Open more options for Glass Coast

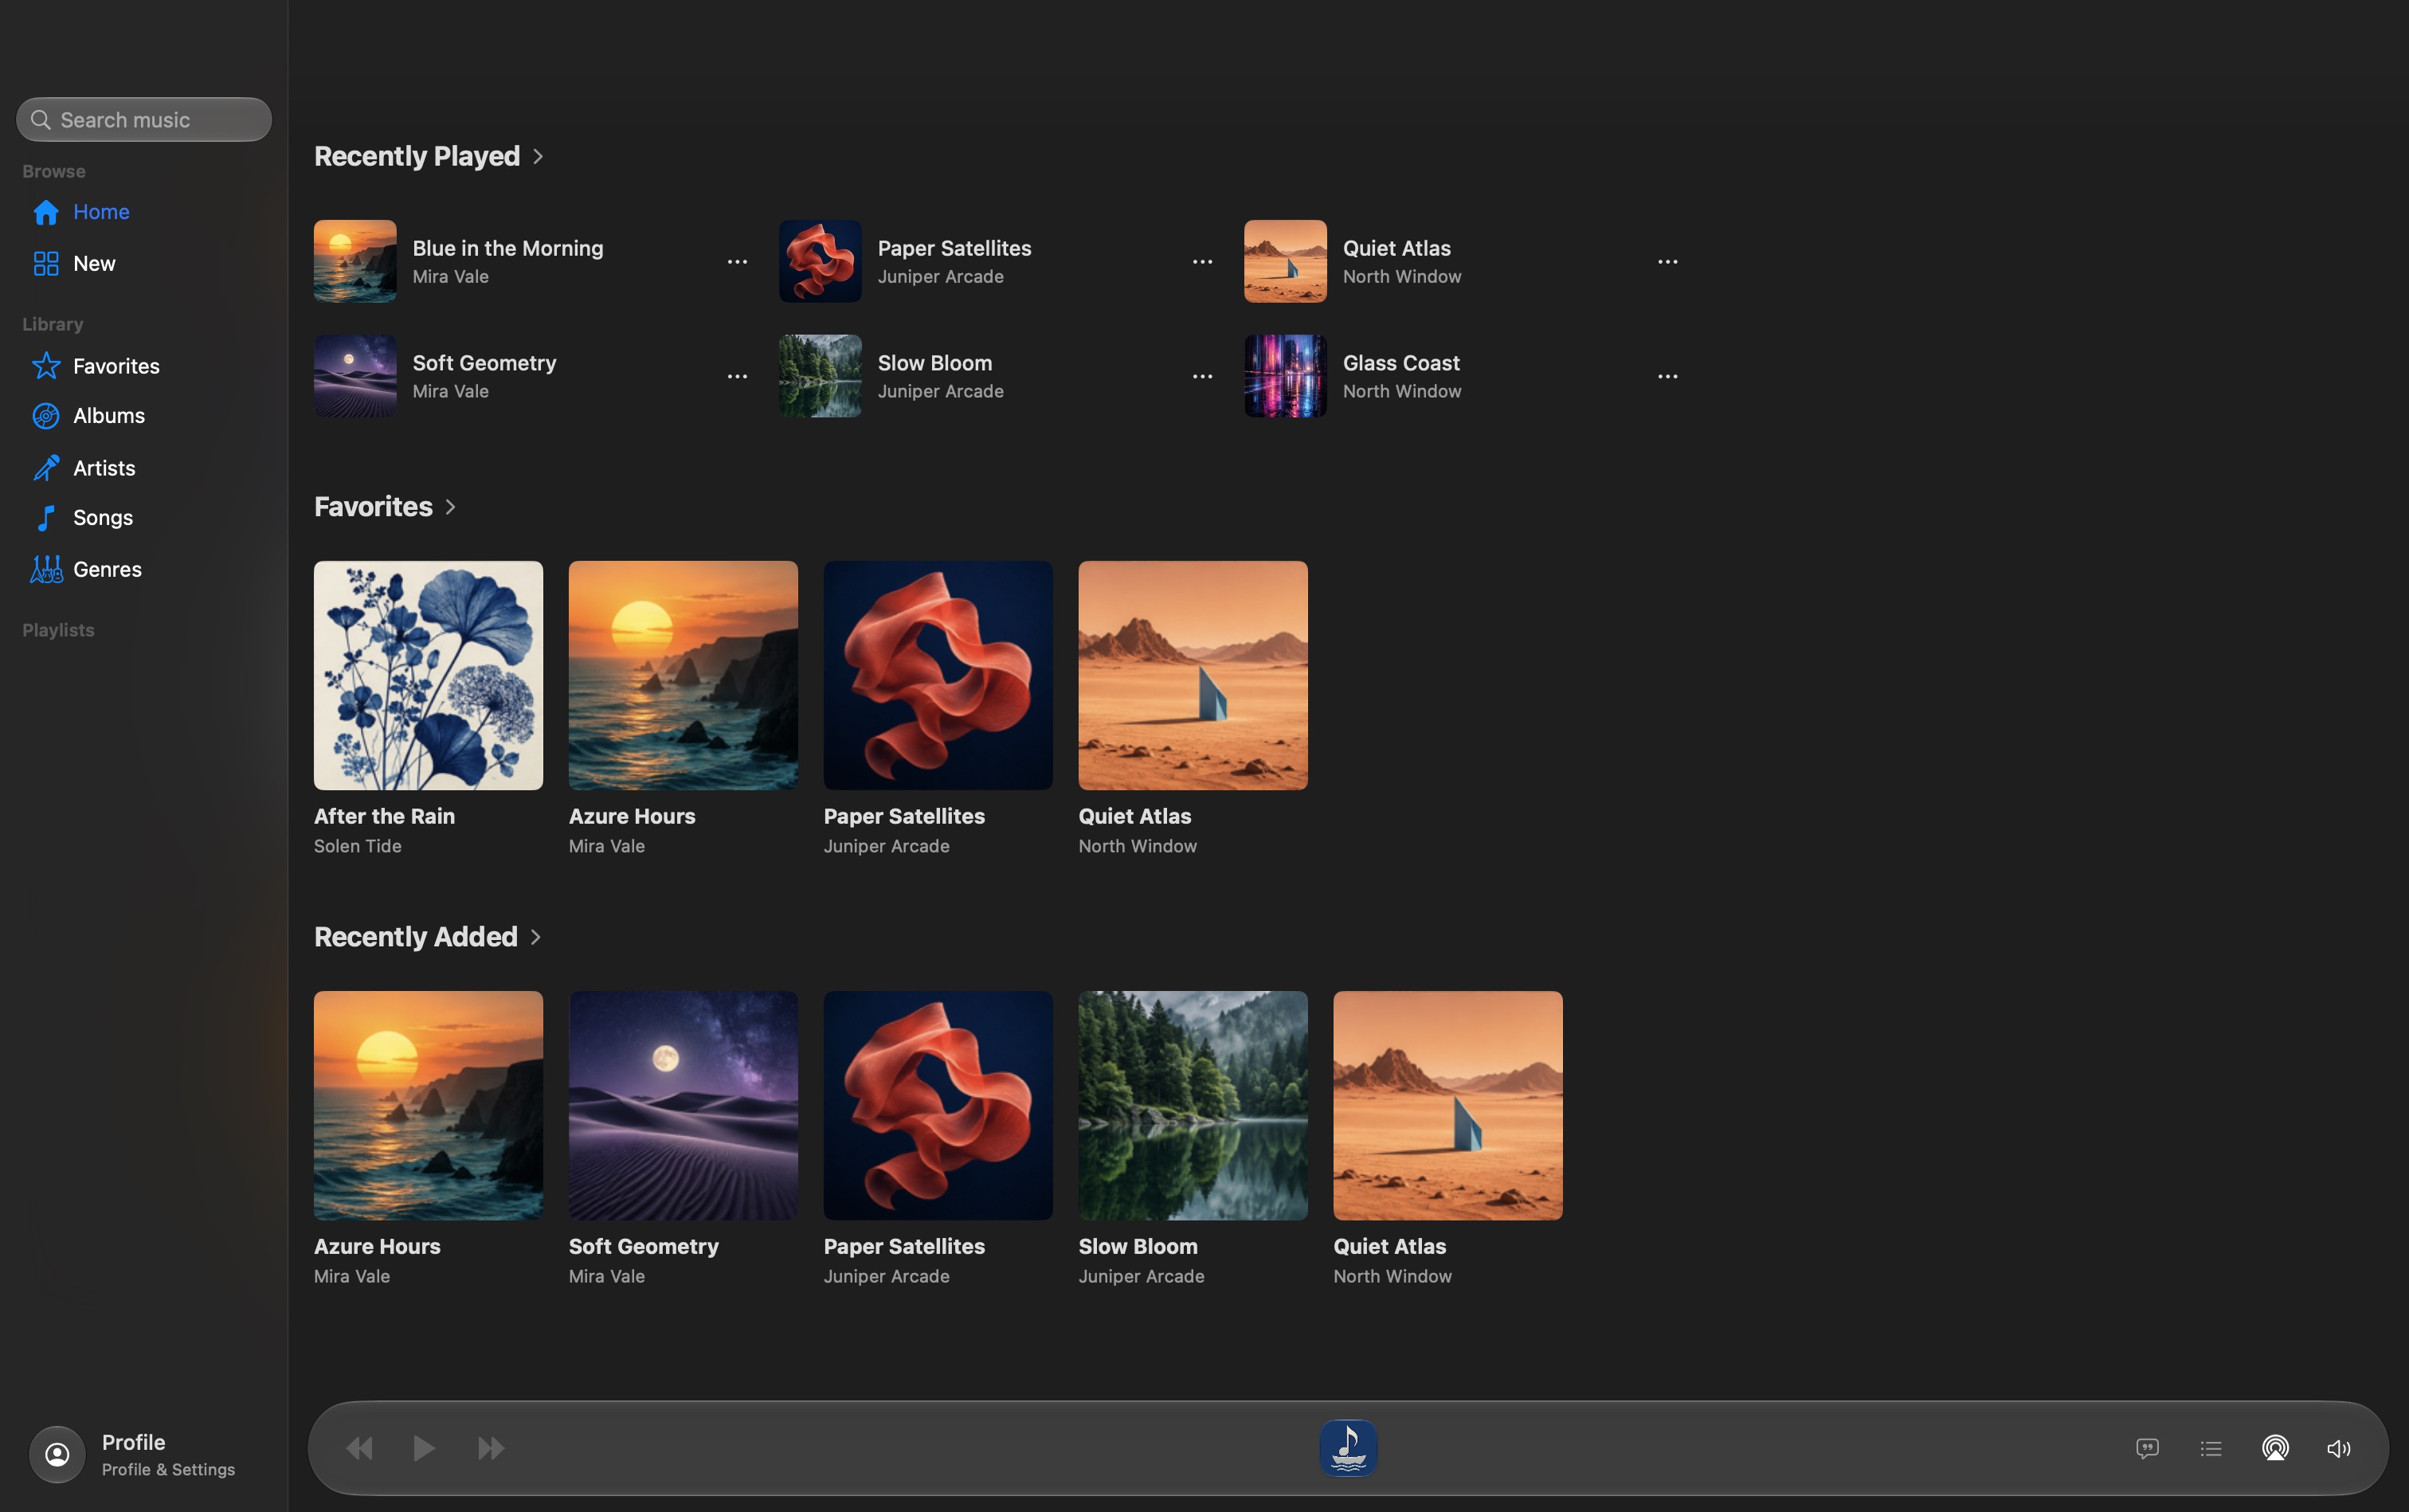coord(1667,377)
